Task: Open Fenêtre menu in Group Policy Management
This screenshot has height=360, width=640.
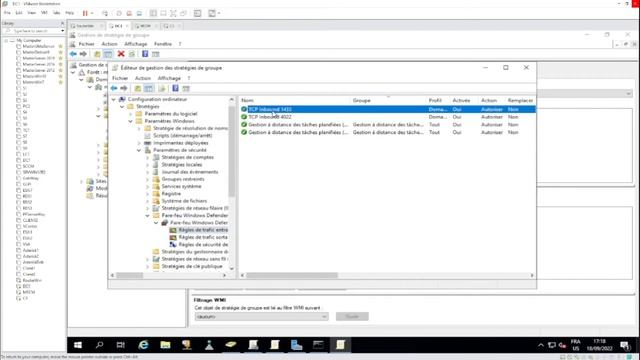Action: pyautogui.click(x=163, y=44)
